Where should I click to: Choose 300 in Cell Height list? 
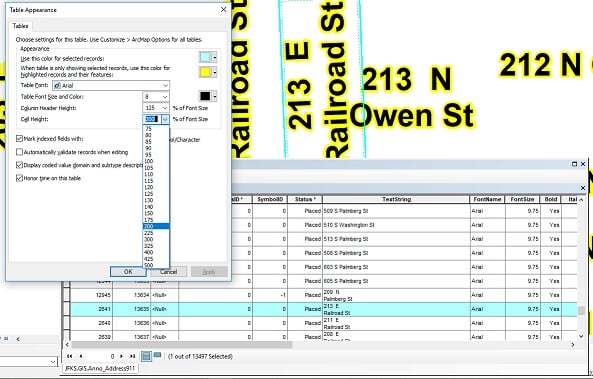156,239
